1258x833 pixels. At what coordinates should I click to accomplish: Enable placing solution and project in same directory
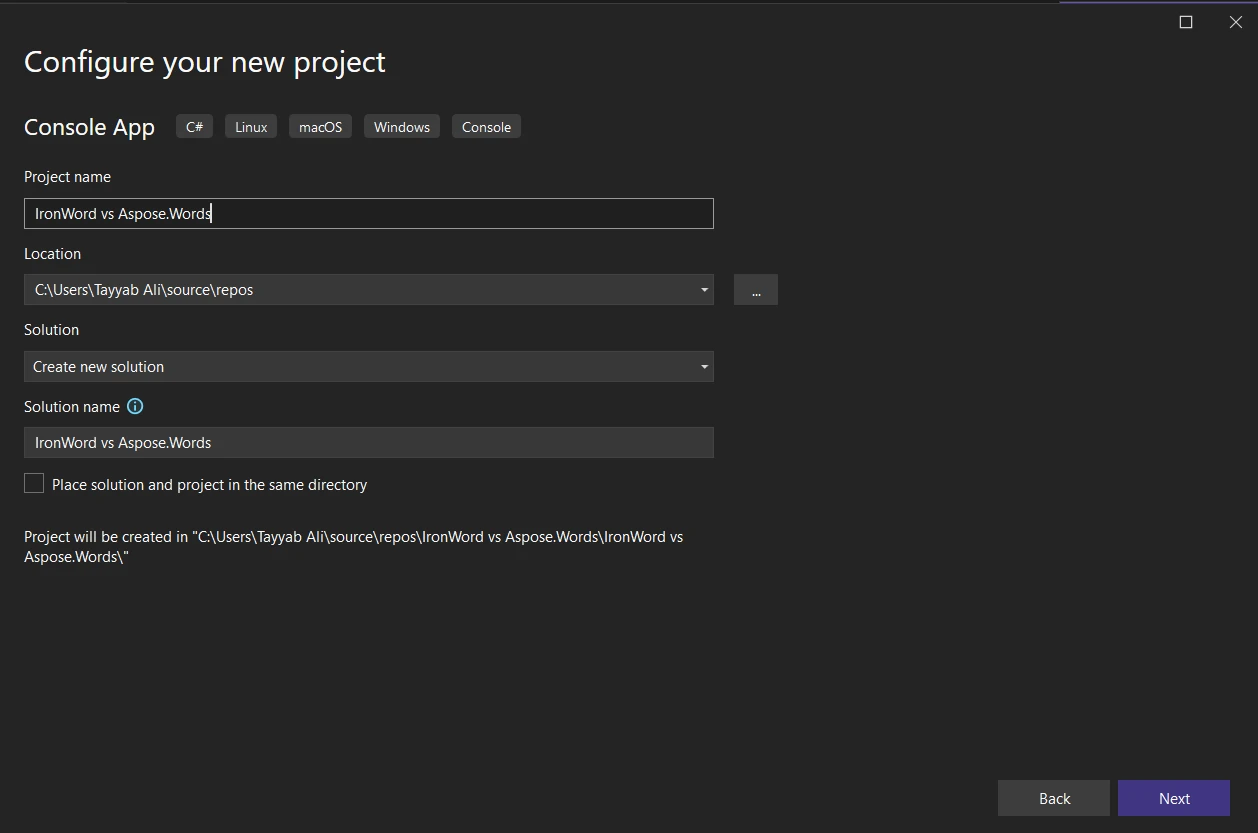(34, 484)
